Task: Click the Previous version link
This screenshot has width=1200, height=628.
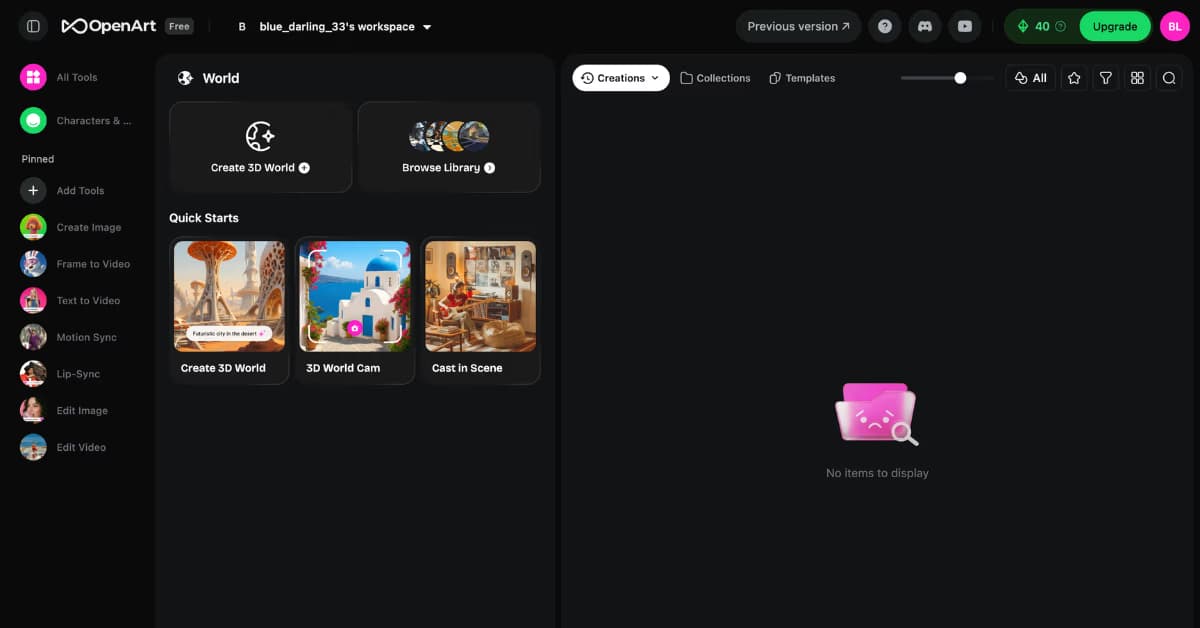Action: pyautogui.click(x=798, y=26)
